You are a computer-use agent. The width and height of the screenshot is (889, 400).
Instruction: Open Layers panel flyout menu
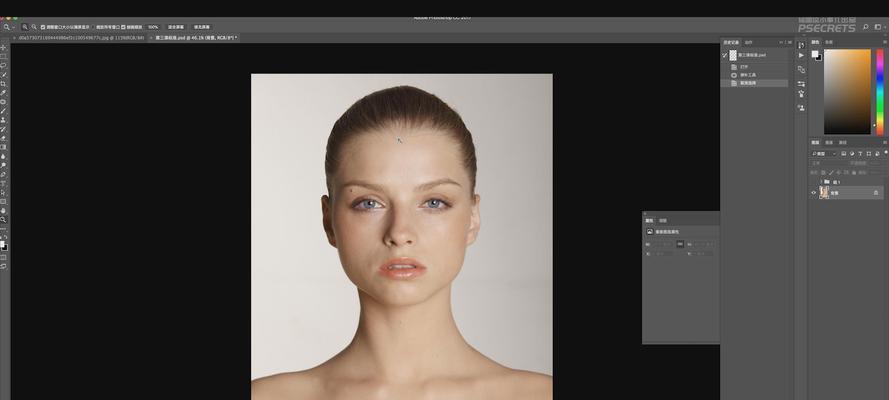coord(886,142)
